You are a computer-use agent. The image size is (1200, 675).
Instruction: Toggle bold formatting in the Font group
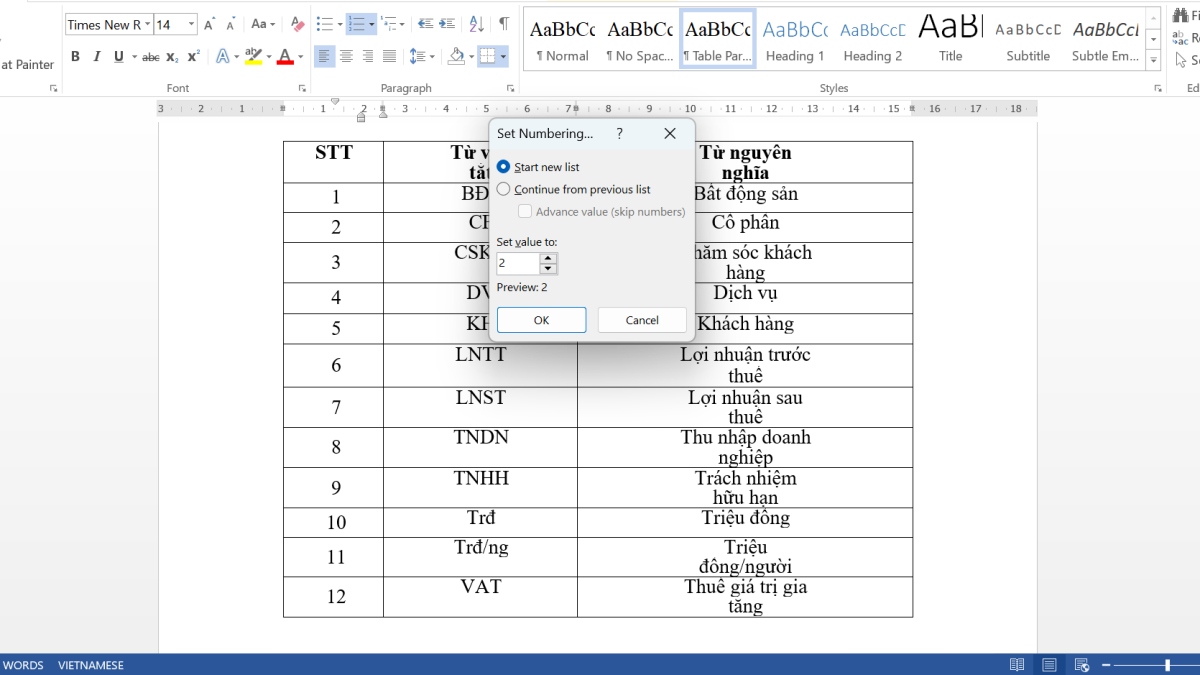point(75,57)
